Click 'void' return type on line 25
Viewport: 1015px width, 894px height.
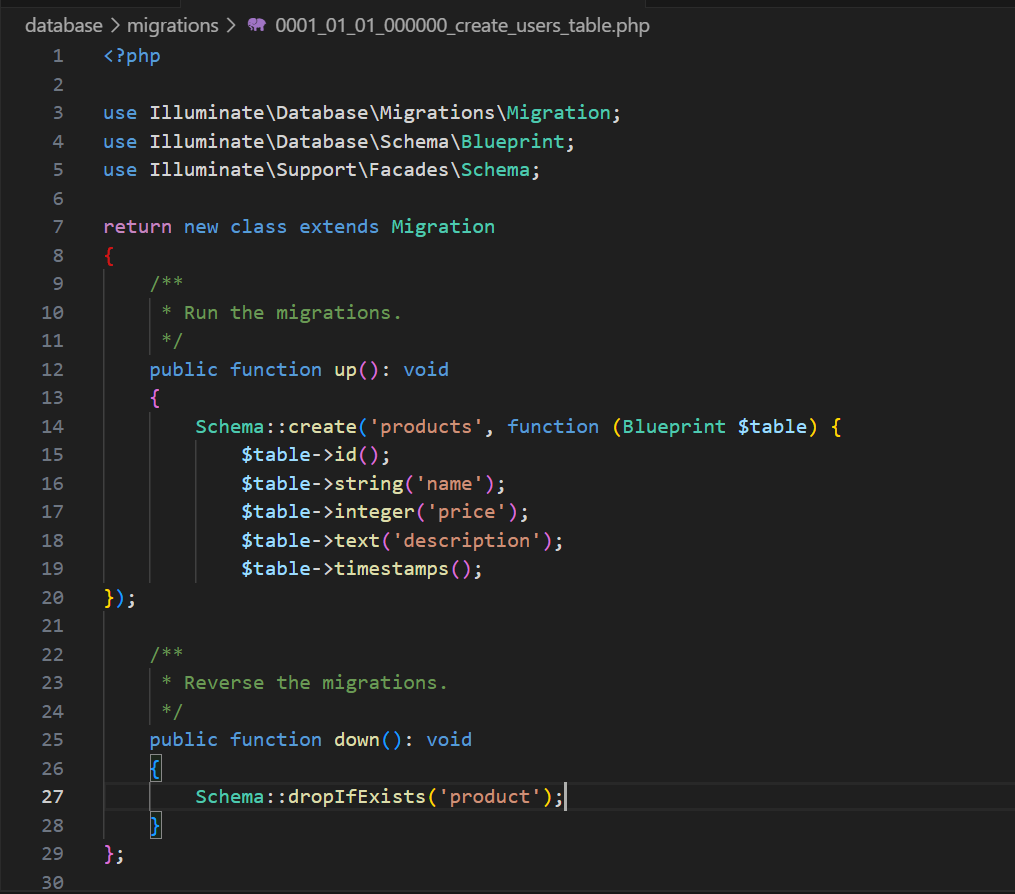pos(449,739)
